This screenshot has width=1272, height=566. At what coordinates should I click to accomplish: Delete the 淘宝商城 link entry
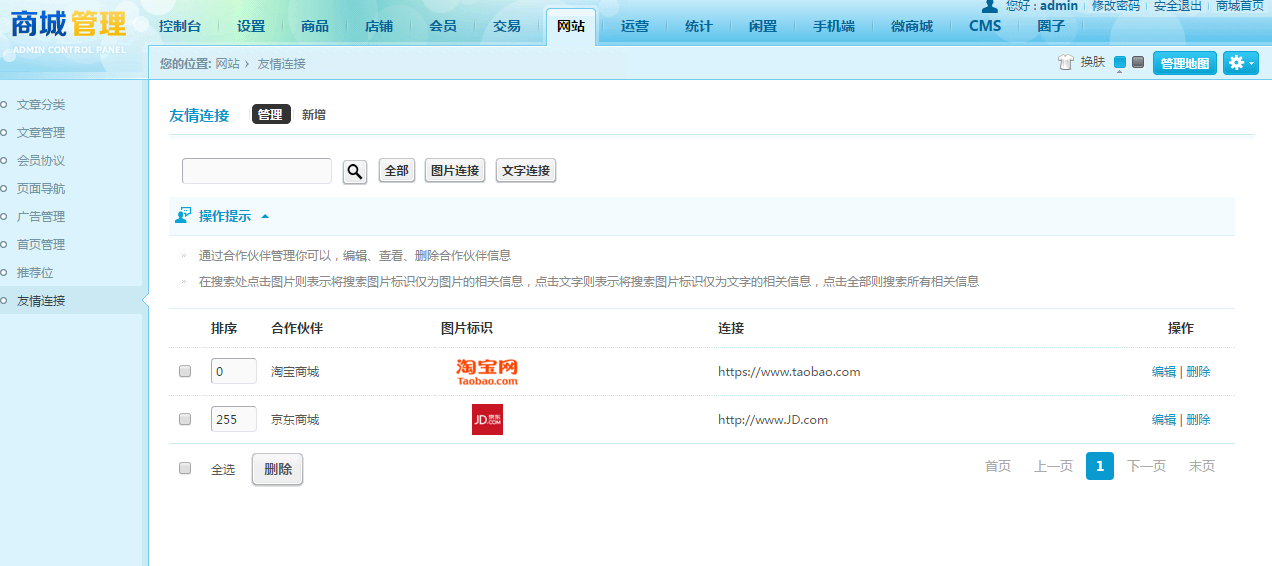tap(1198, 372)
